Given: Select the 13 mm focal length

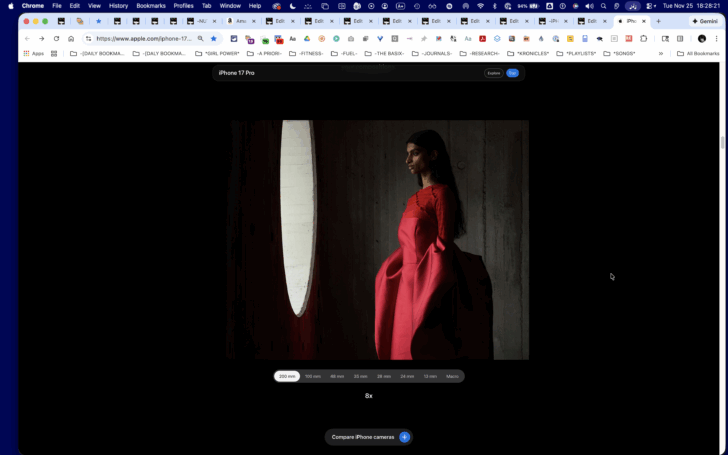Looking at the screenshot, I should coord(430,377).
